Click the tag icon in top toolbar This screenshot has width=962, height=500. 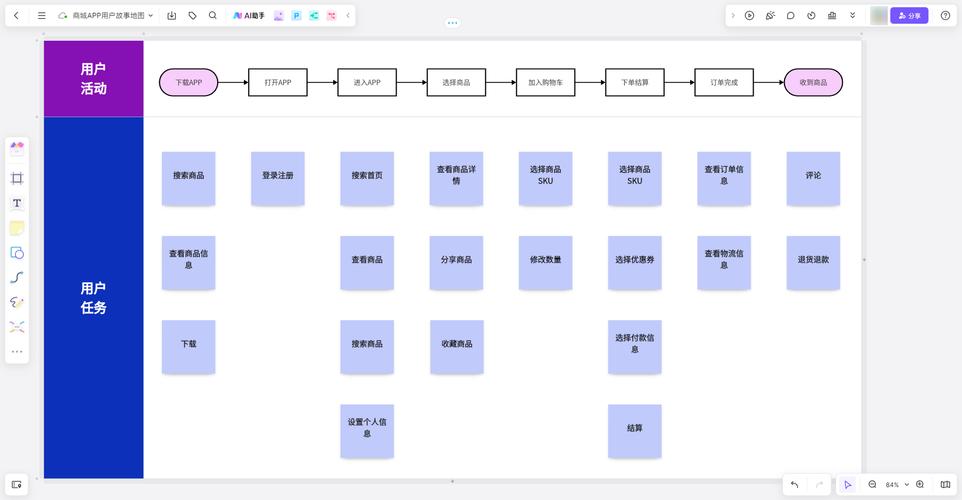[193, 15]
